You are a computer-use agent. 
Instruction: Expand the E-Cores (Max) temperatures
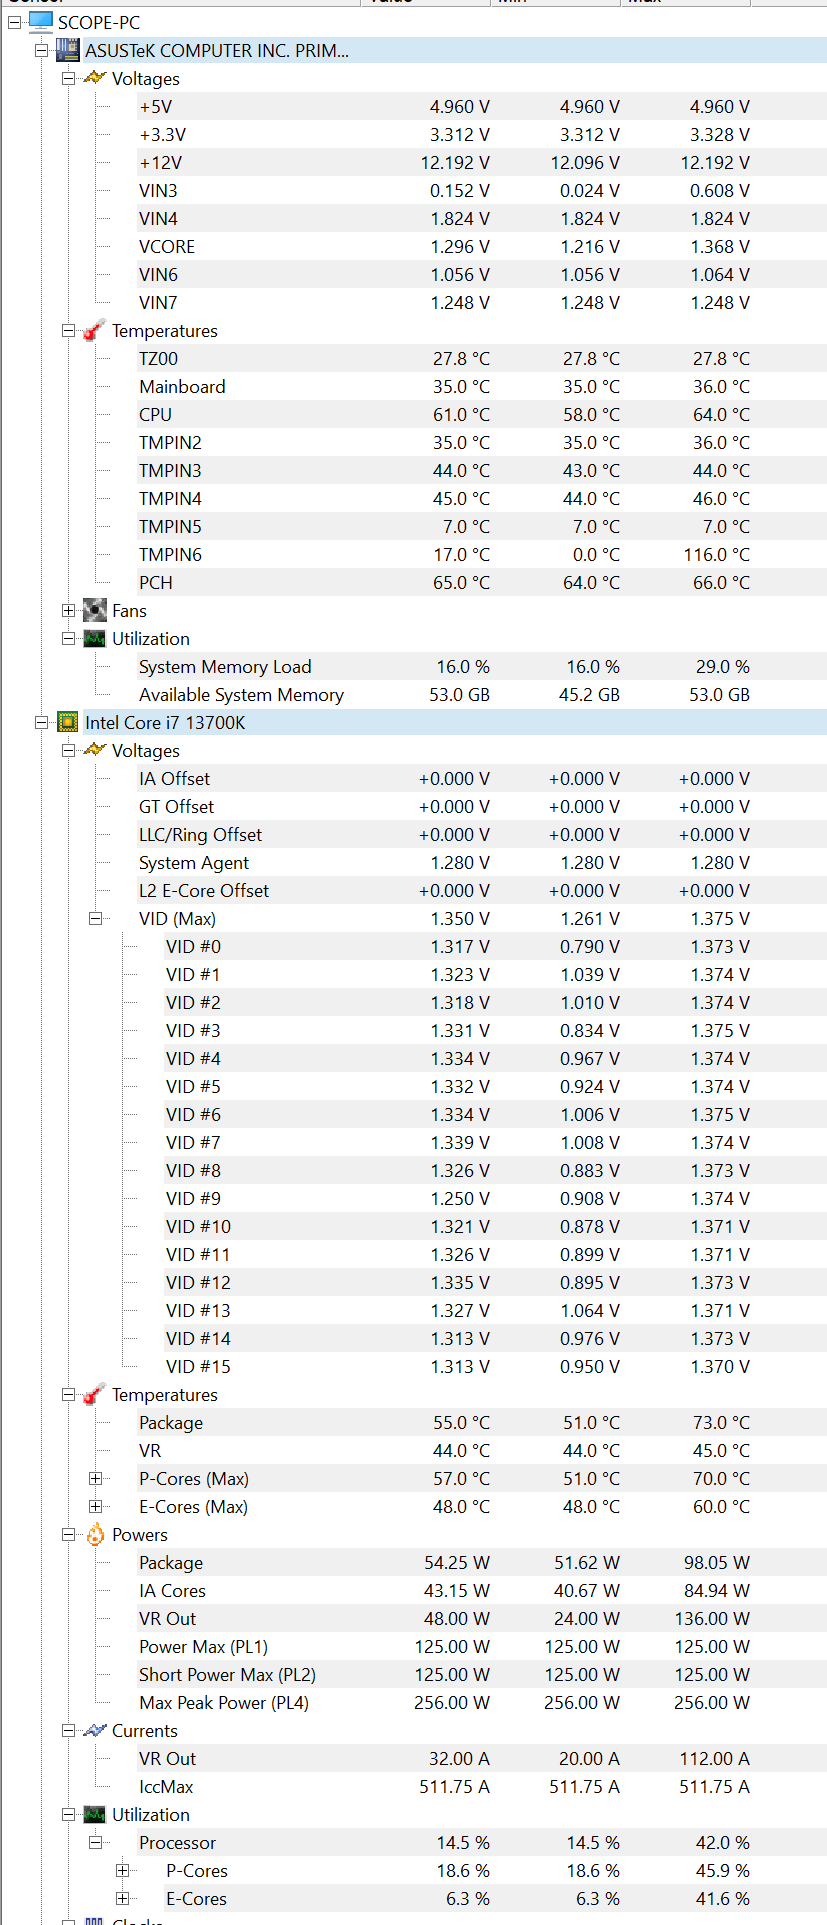95,1506
